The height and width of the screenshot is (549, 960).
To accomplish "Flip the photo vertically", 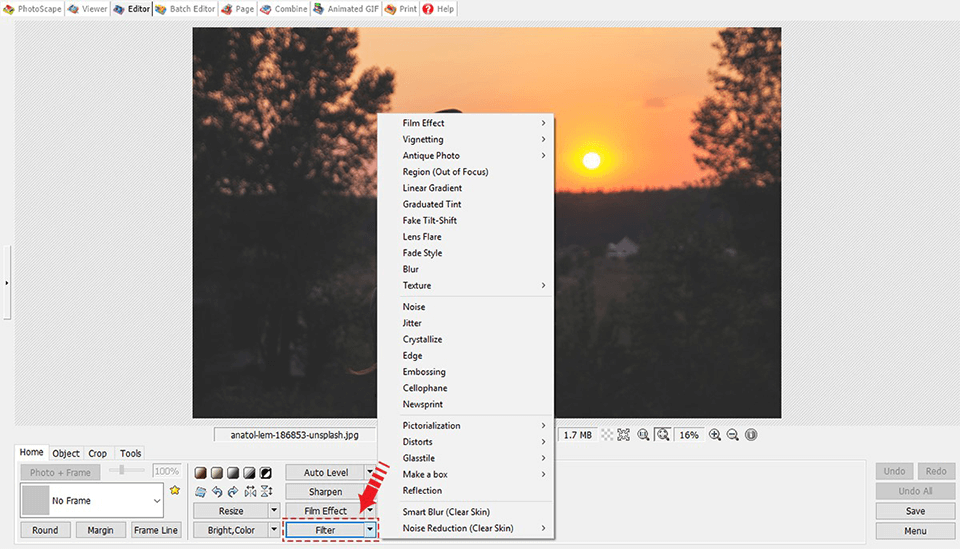I will click(x=266, y=491).
